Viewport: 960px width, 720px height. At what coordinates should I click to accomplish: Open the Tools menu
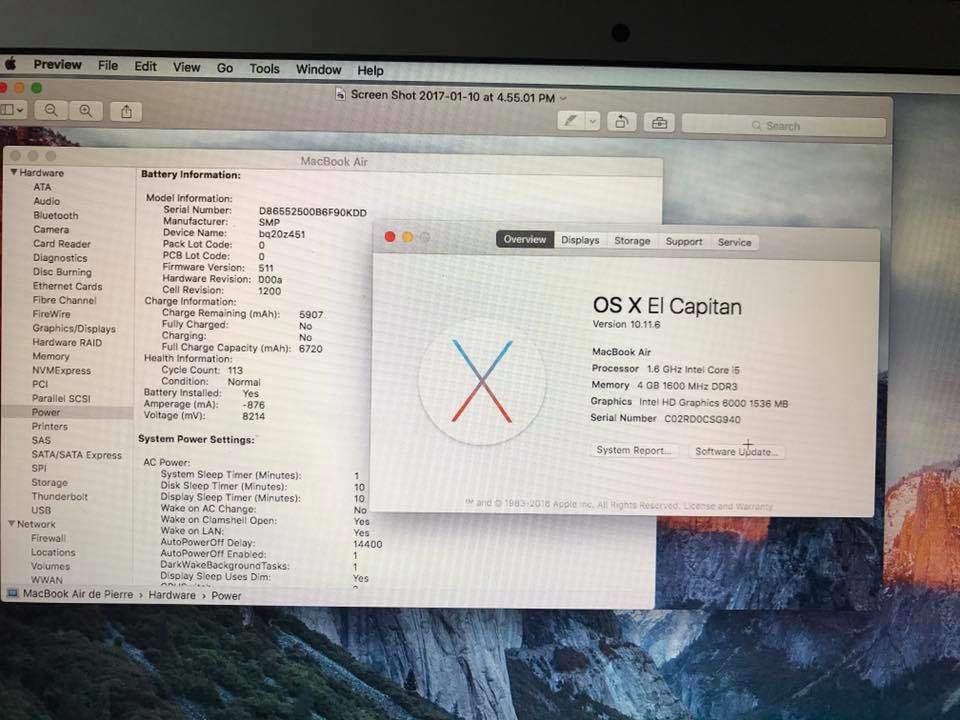[264, 69]
